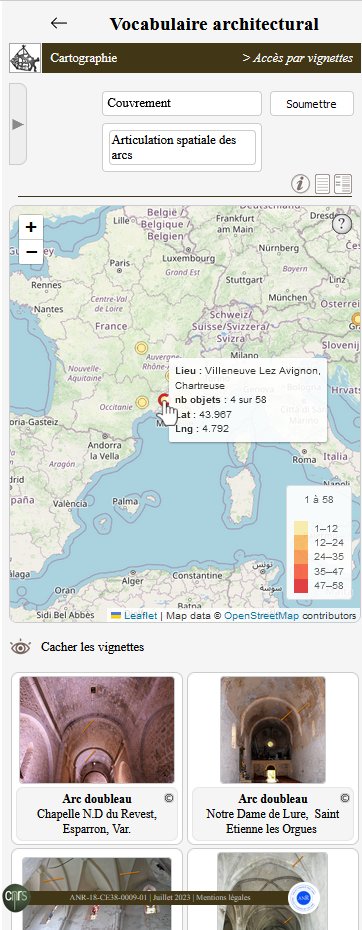
Task: Switch to the single-column list view icon
Action: tap(322, 184)
